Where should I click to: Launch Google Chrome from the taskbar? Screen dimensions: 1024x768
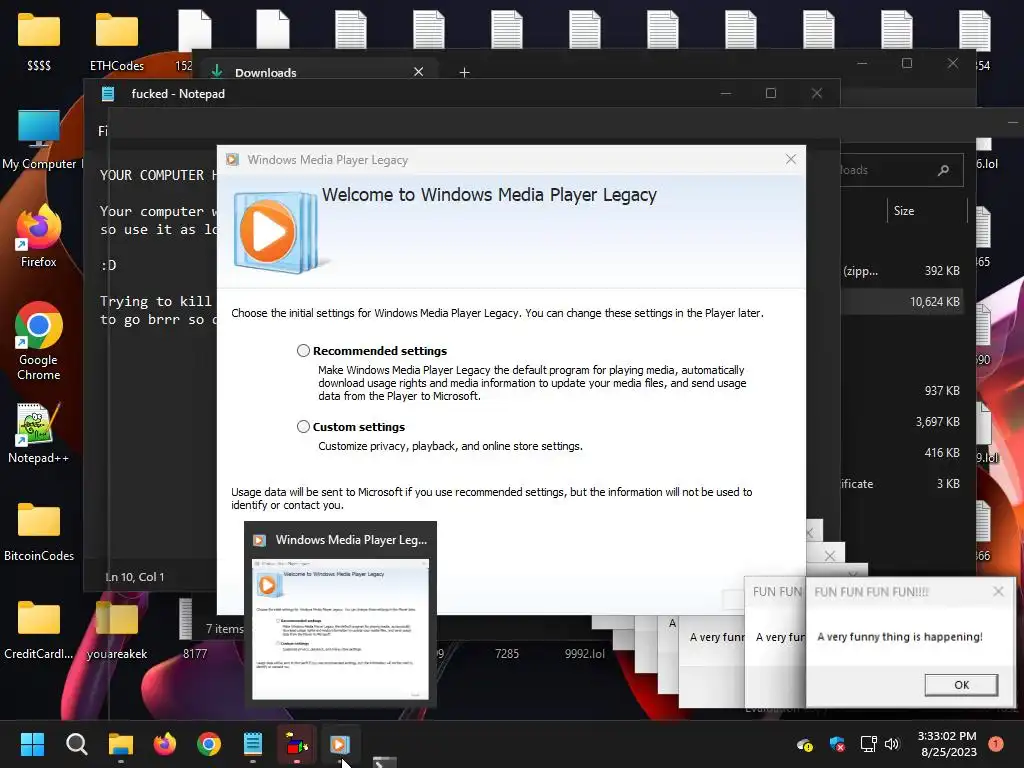pos(209,744)
